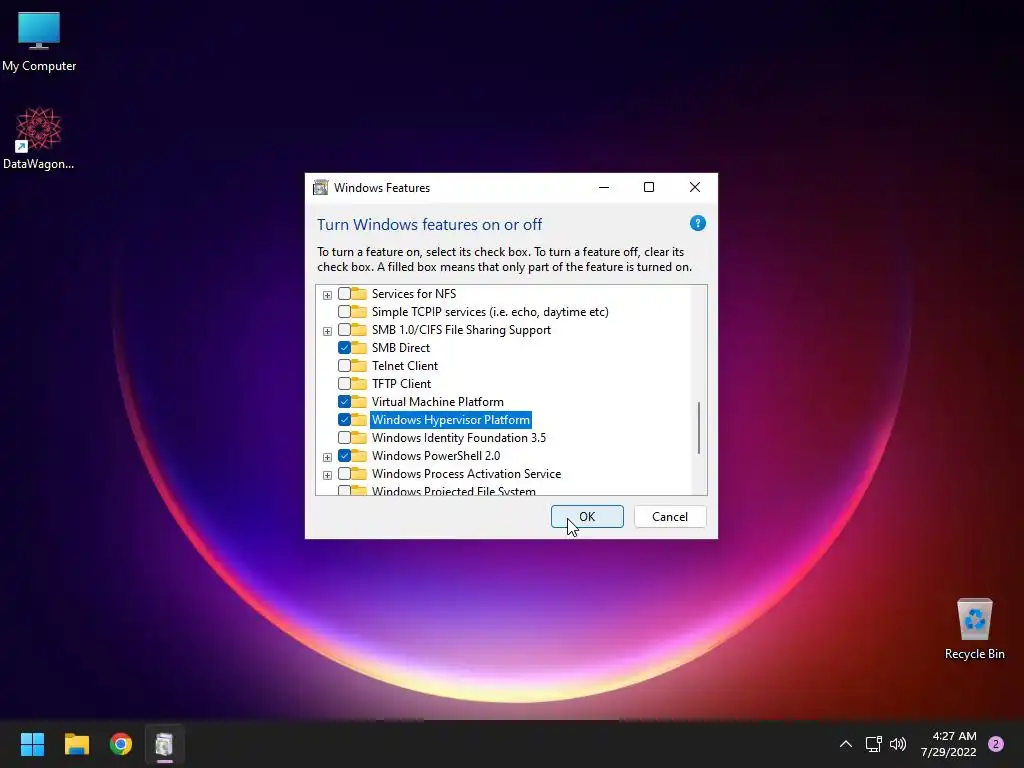
Task: Enable Windows Identity Foundation 3.5 checkbox
Action: (344, 438)
